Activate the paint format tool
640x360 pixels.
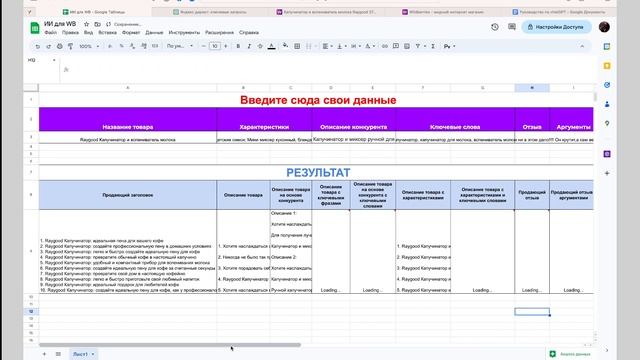[70, 47]
